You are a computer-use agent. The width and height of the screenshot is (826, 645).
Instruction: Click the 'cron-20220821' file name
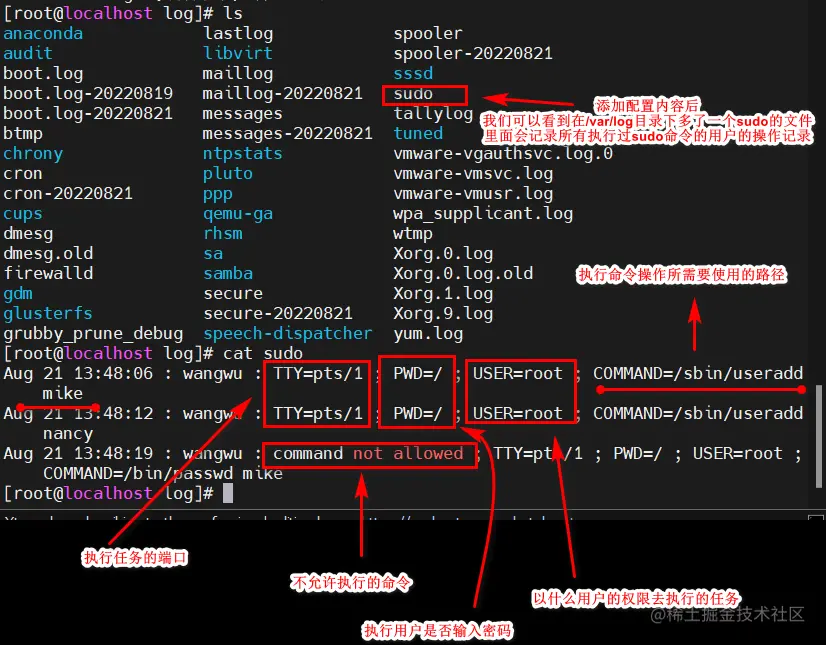[68, 193]
